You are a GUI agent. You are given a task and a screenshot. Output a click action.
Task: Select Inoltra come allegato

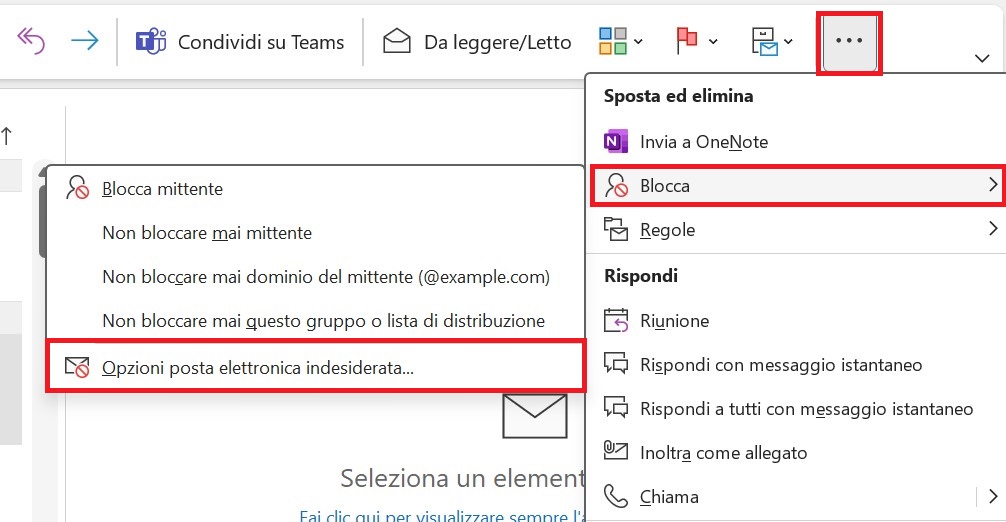coord(723,453)
